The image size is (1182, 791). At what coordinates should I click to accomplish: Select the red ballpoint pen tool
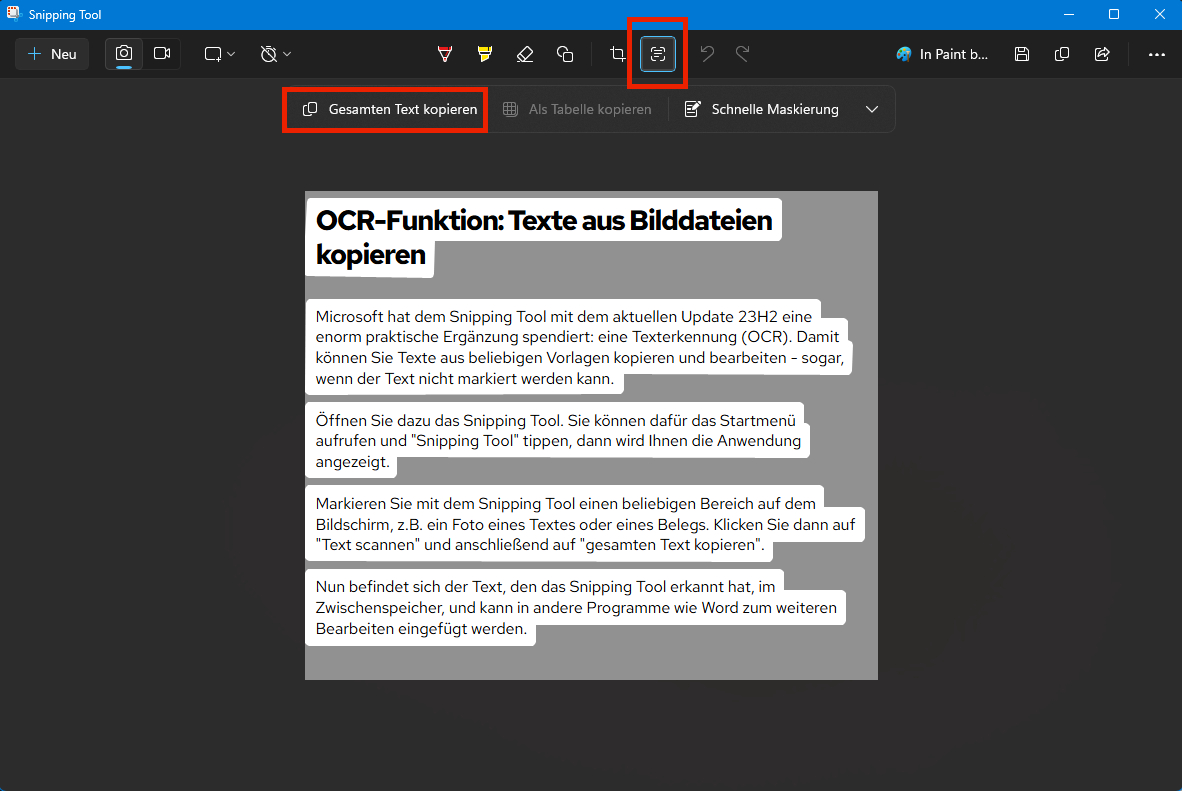445,54
